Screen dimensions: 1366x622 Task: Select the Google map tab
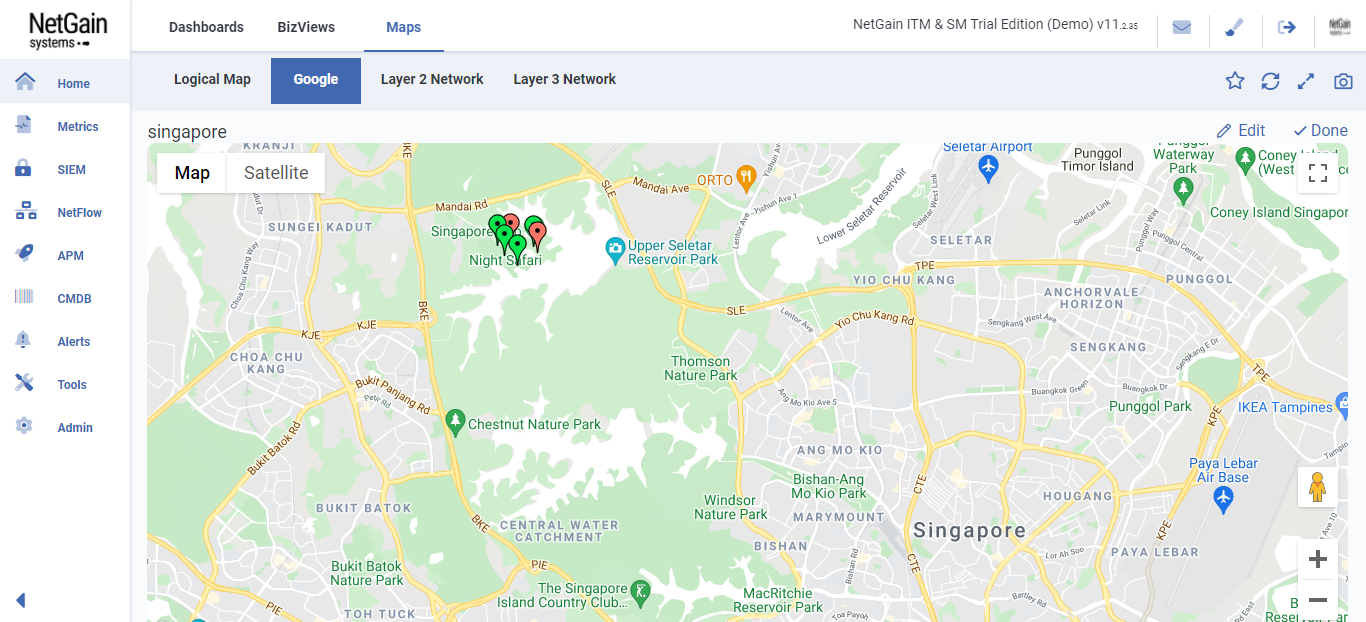(x=316, y=80)
